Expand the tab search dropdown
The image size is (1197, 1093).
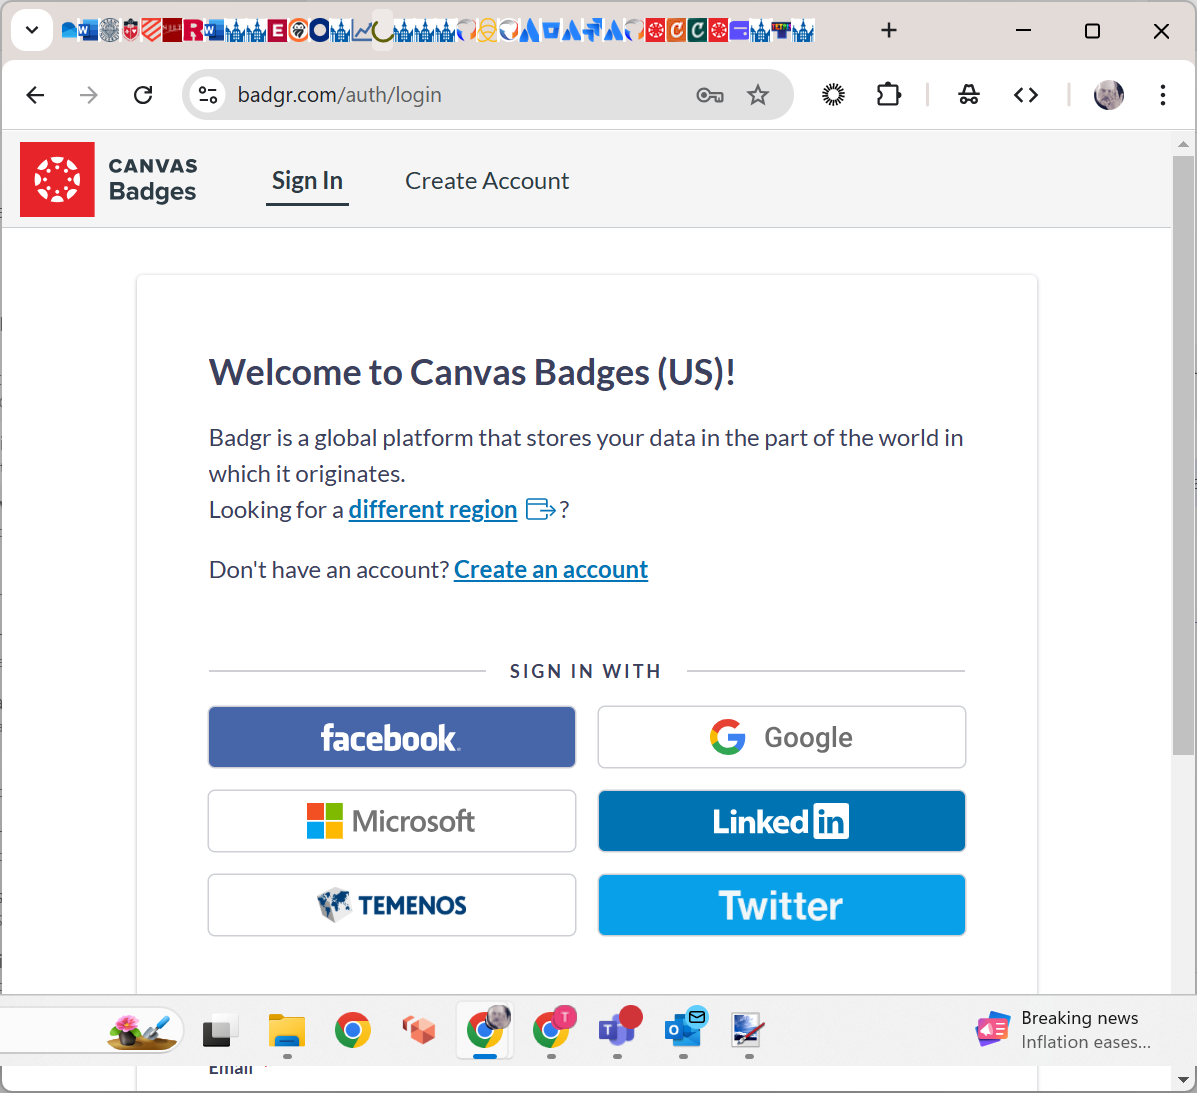[x=32, y=31]
